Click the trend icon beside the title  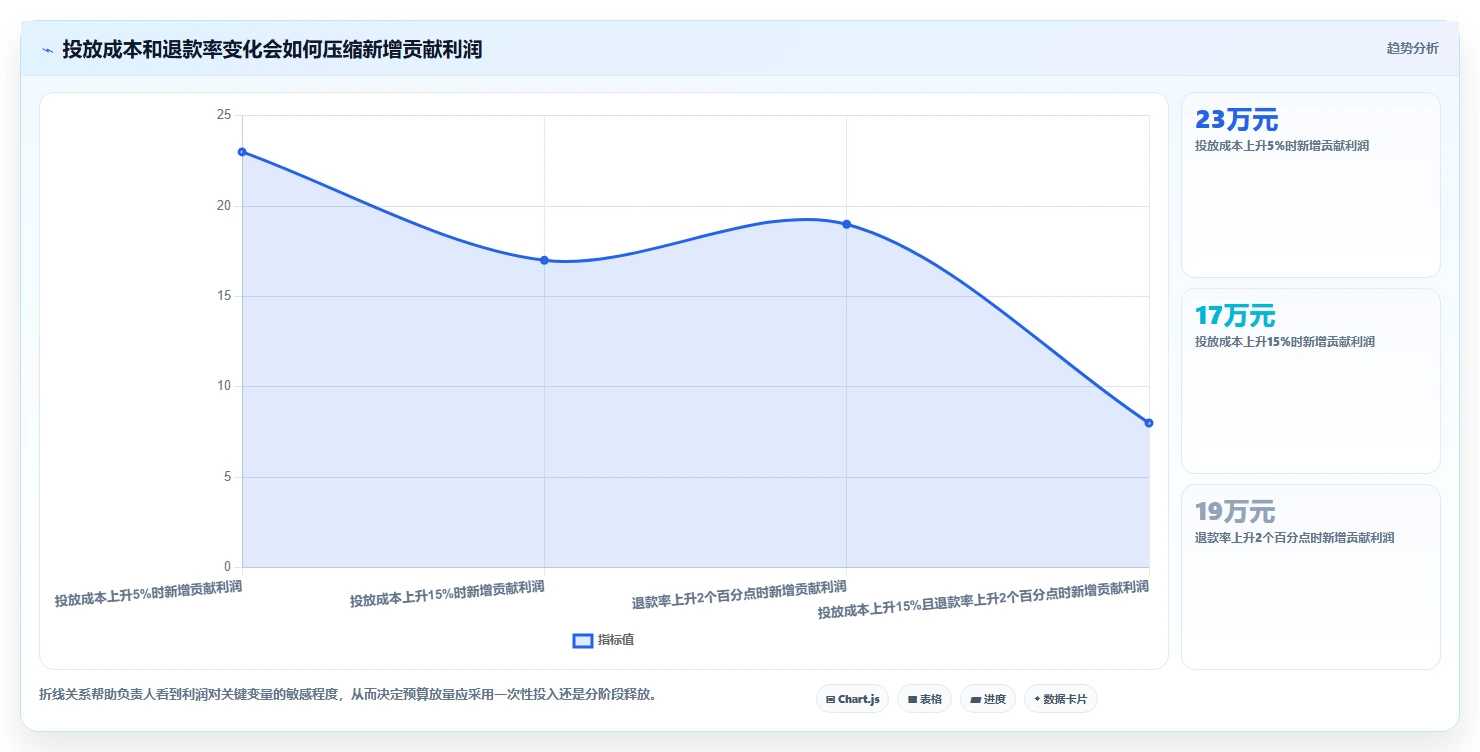(48, 49)
